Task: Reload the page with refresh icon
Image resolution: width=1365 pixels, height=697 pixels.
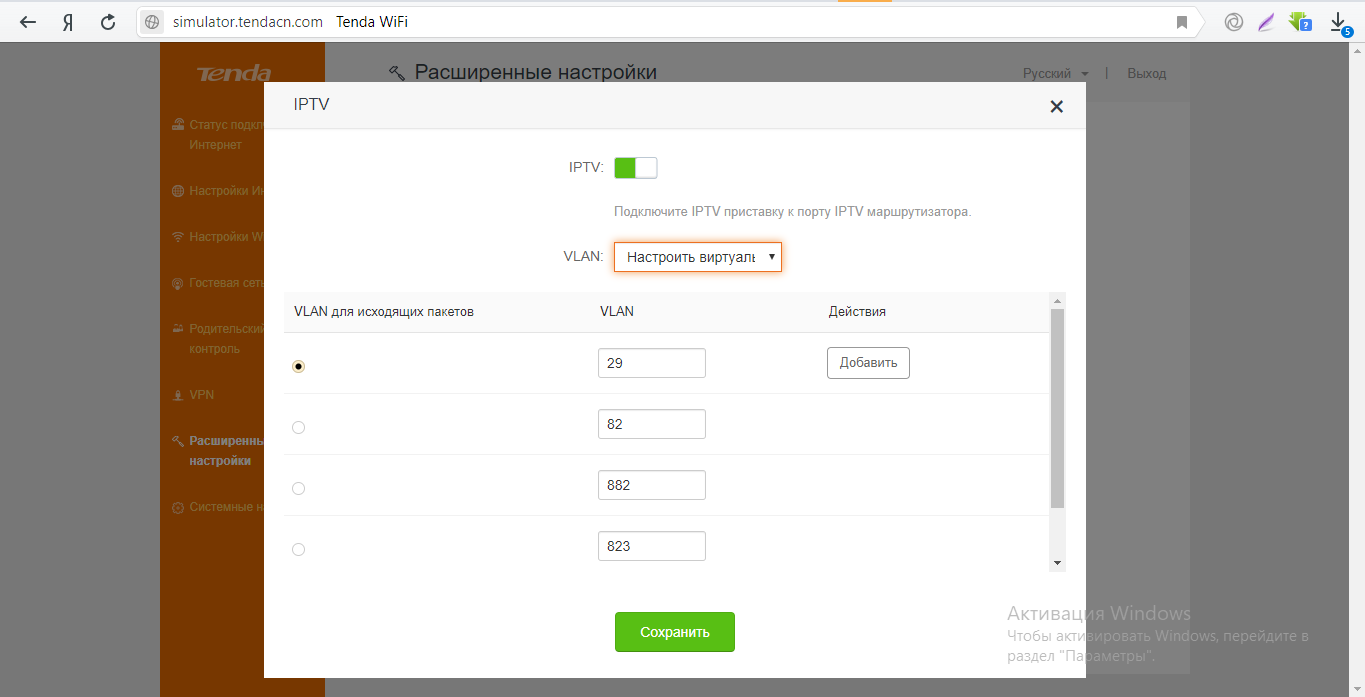Action: coord(108,22)
